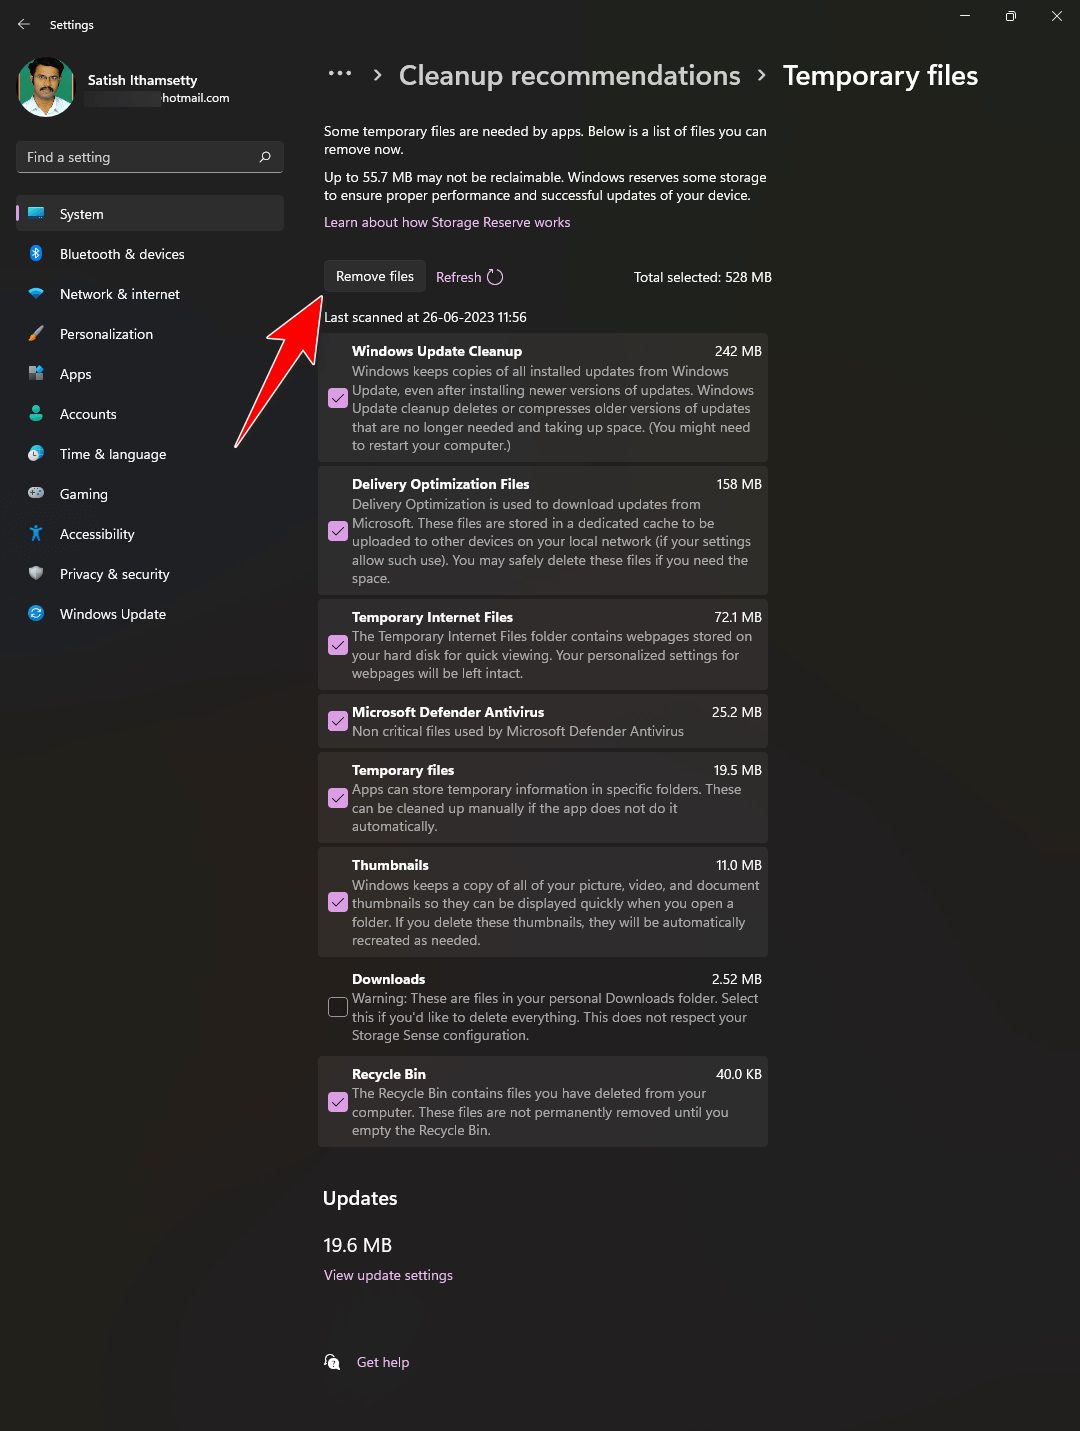Select the Gaming icon

tap(36, 494)
